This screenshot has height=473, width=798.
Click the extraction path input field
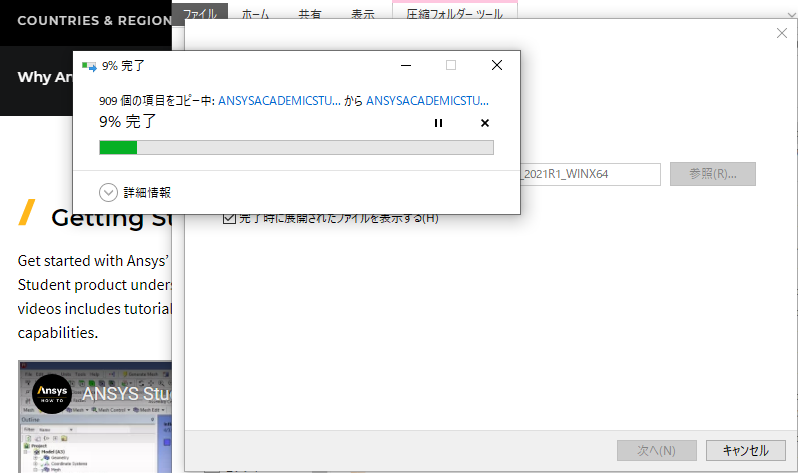(x=590, y=174)
